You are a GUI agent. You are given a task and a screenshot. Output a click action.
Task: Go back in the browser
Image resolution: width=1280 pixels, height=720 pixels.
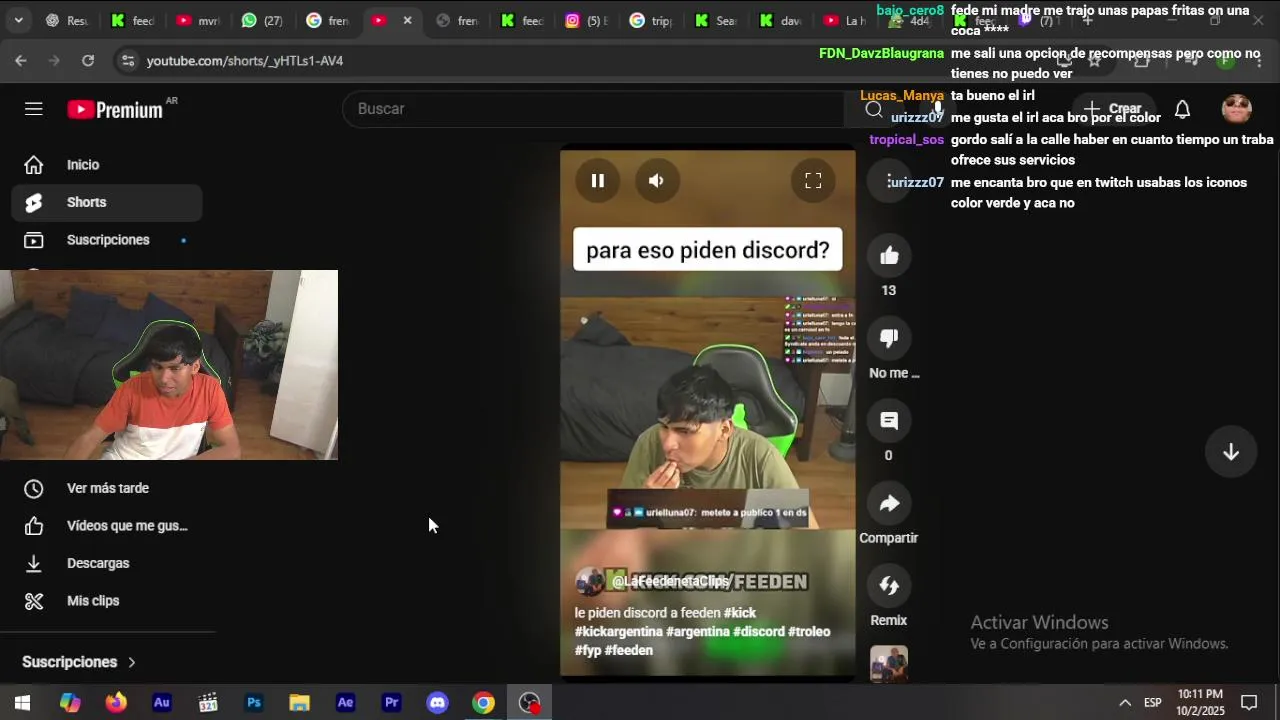point(21,61)
